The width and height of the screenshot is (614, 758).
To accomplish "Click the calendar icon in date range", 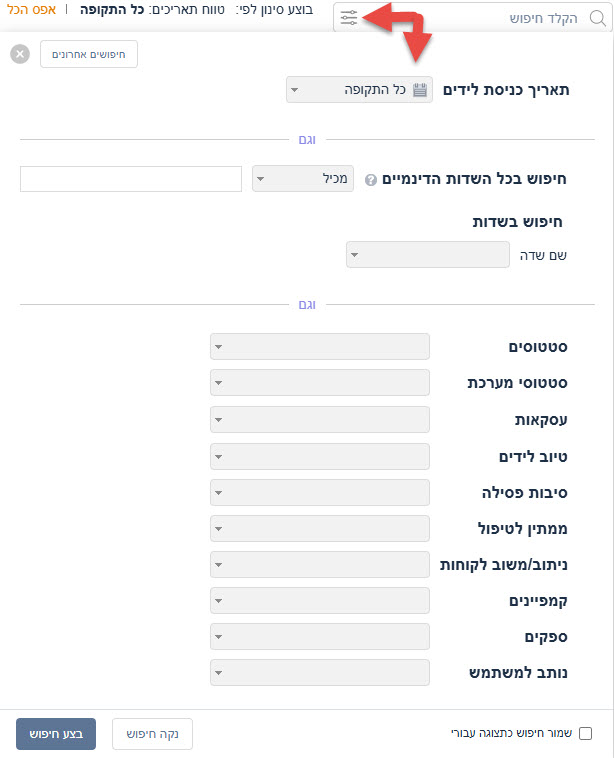I will pos(420,89).
